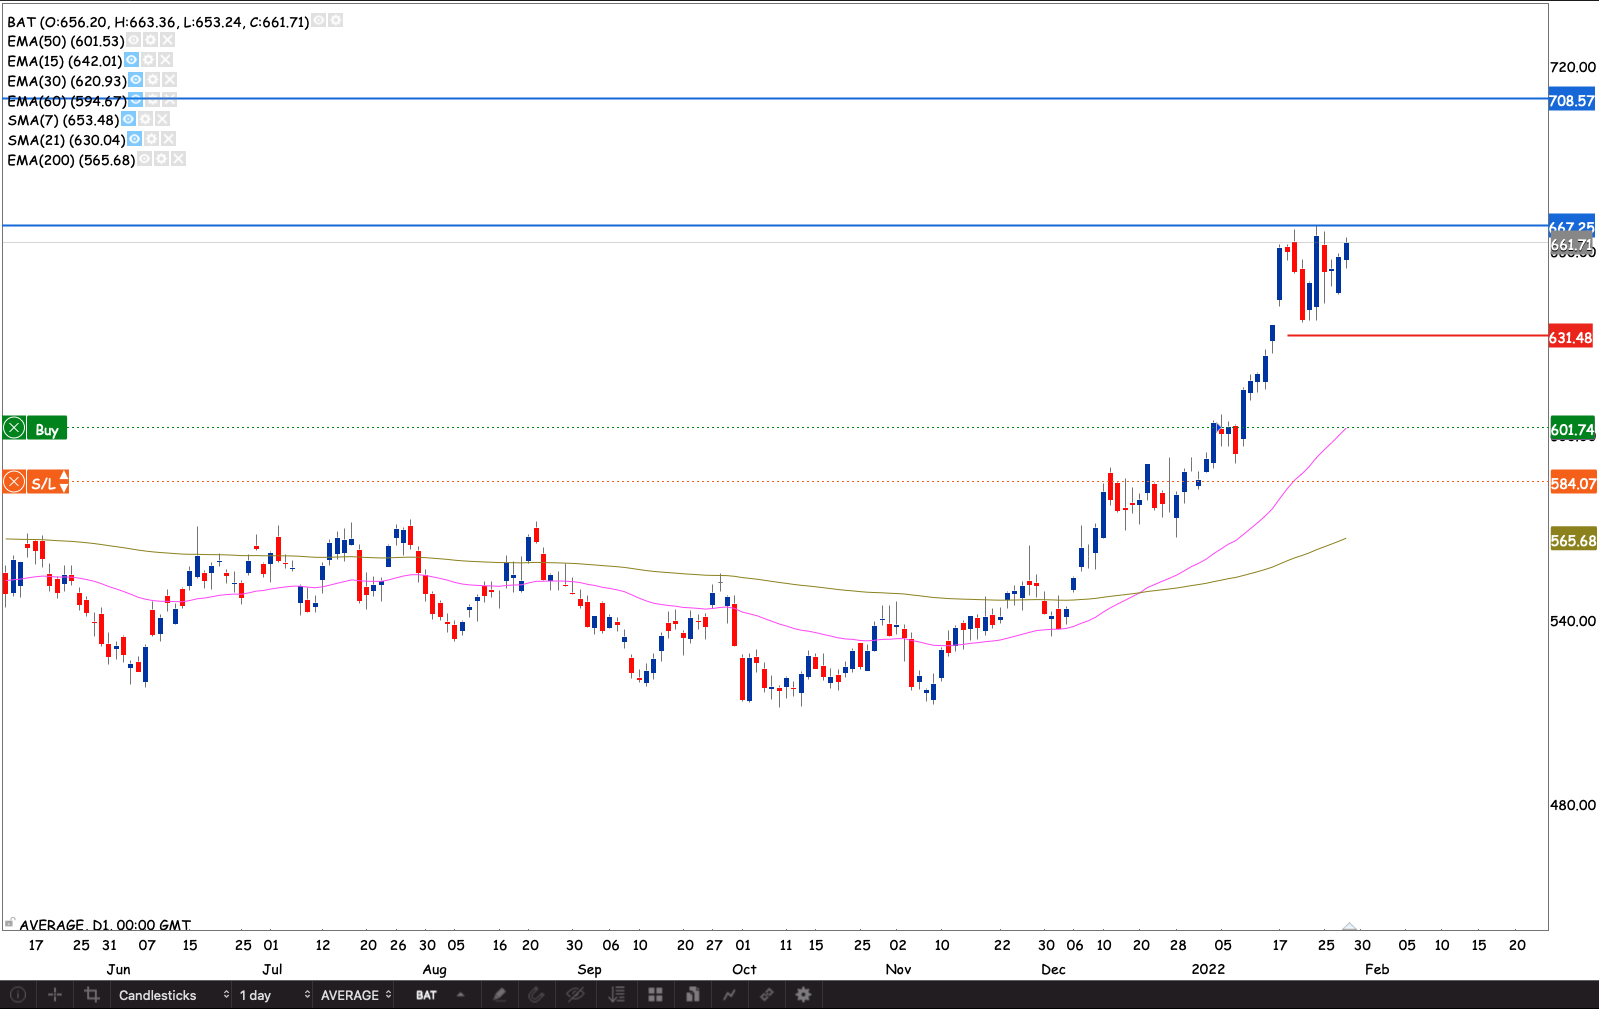
Task: Click the magnet snap icon
Action: tap(536, 995)
